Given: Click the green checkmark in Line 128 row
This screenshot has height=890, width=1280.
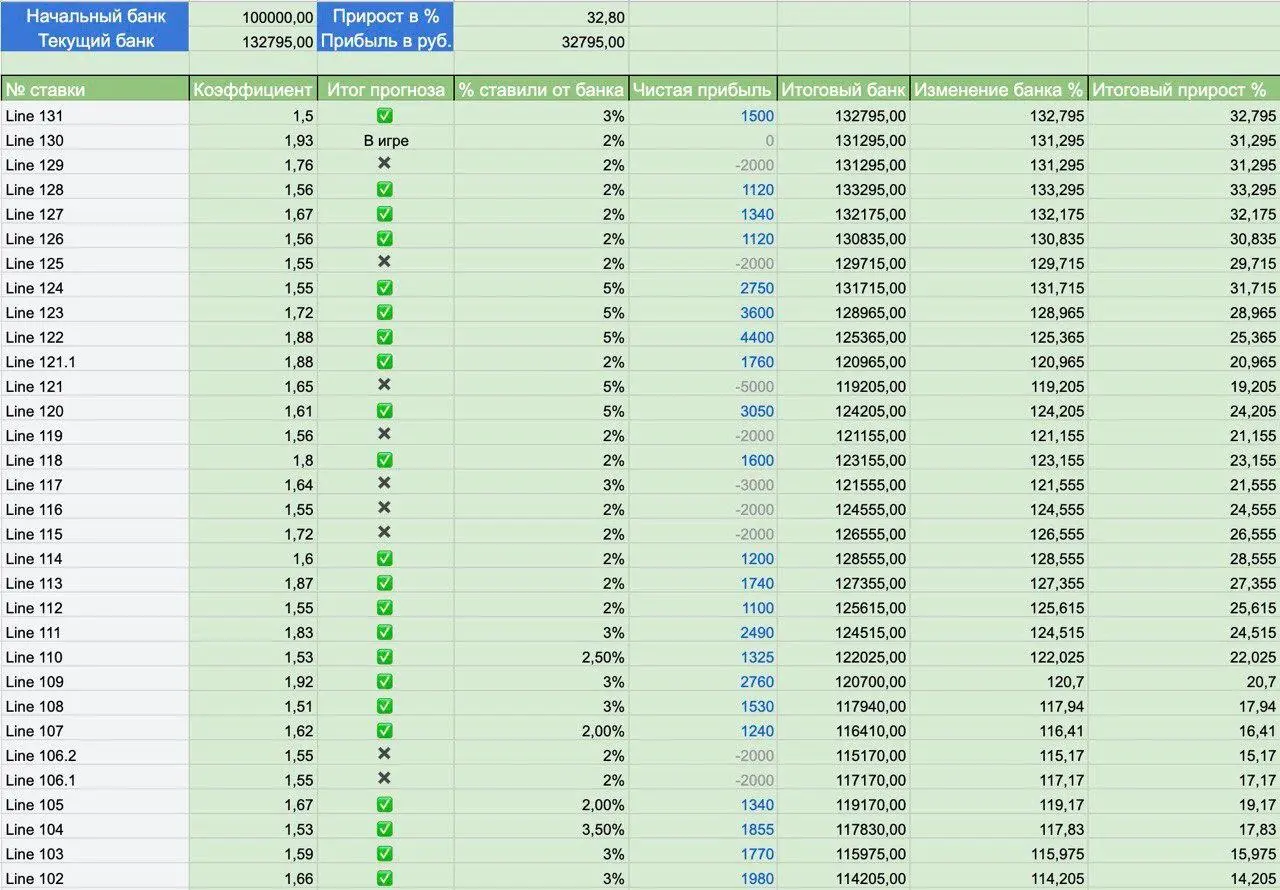Looking at the screenshot, I should click(x=385, y=189).
